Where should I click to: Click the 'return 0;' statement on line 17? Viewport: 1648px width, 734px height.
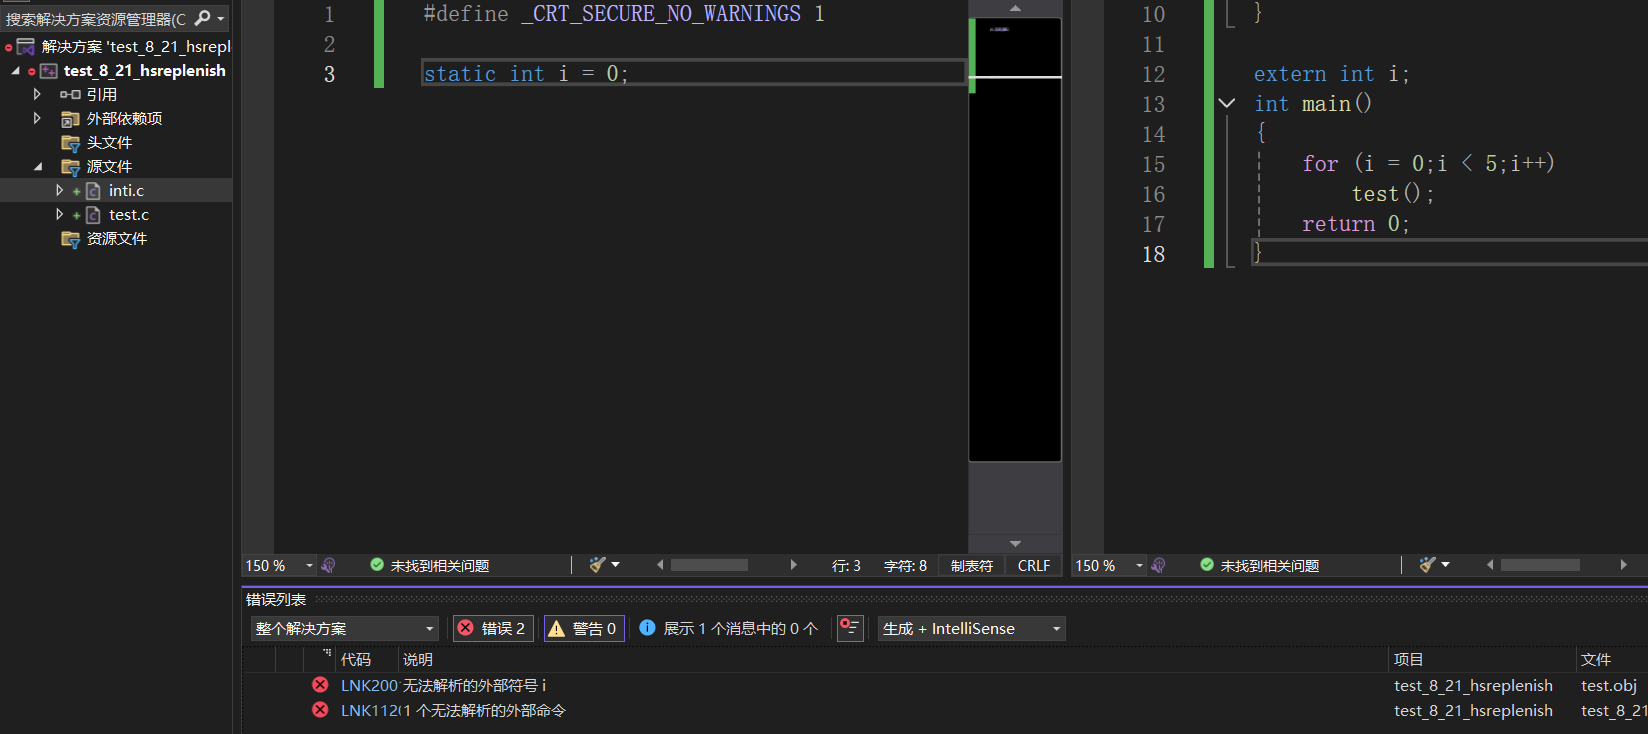[1355, 224]
